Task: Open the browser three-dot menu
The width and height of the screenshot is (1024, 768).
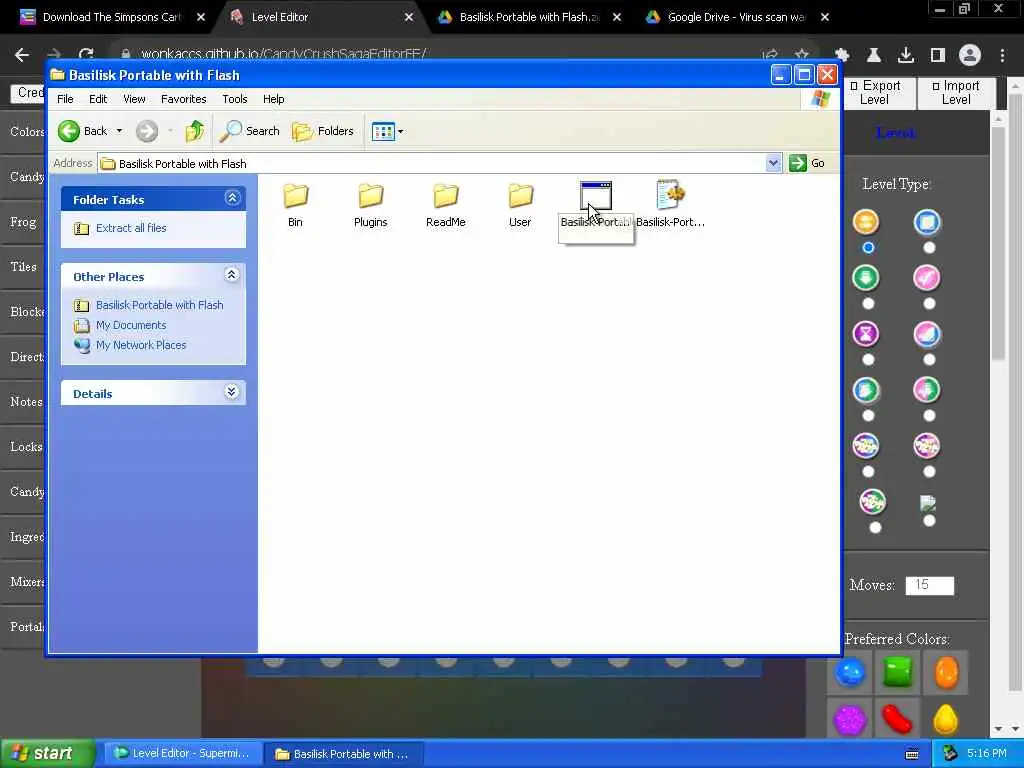Action: point(1002,55)
